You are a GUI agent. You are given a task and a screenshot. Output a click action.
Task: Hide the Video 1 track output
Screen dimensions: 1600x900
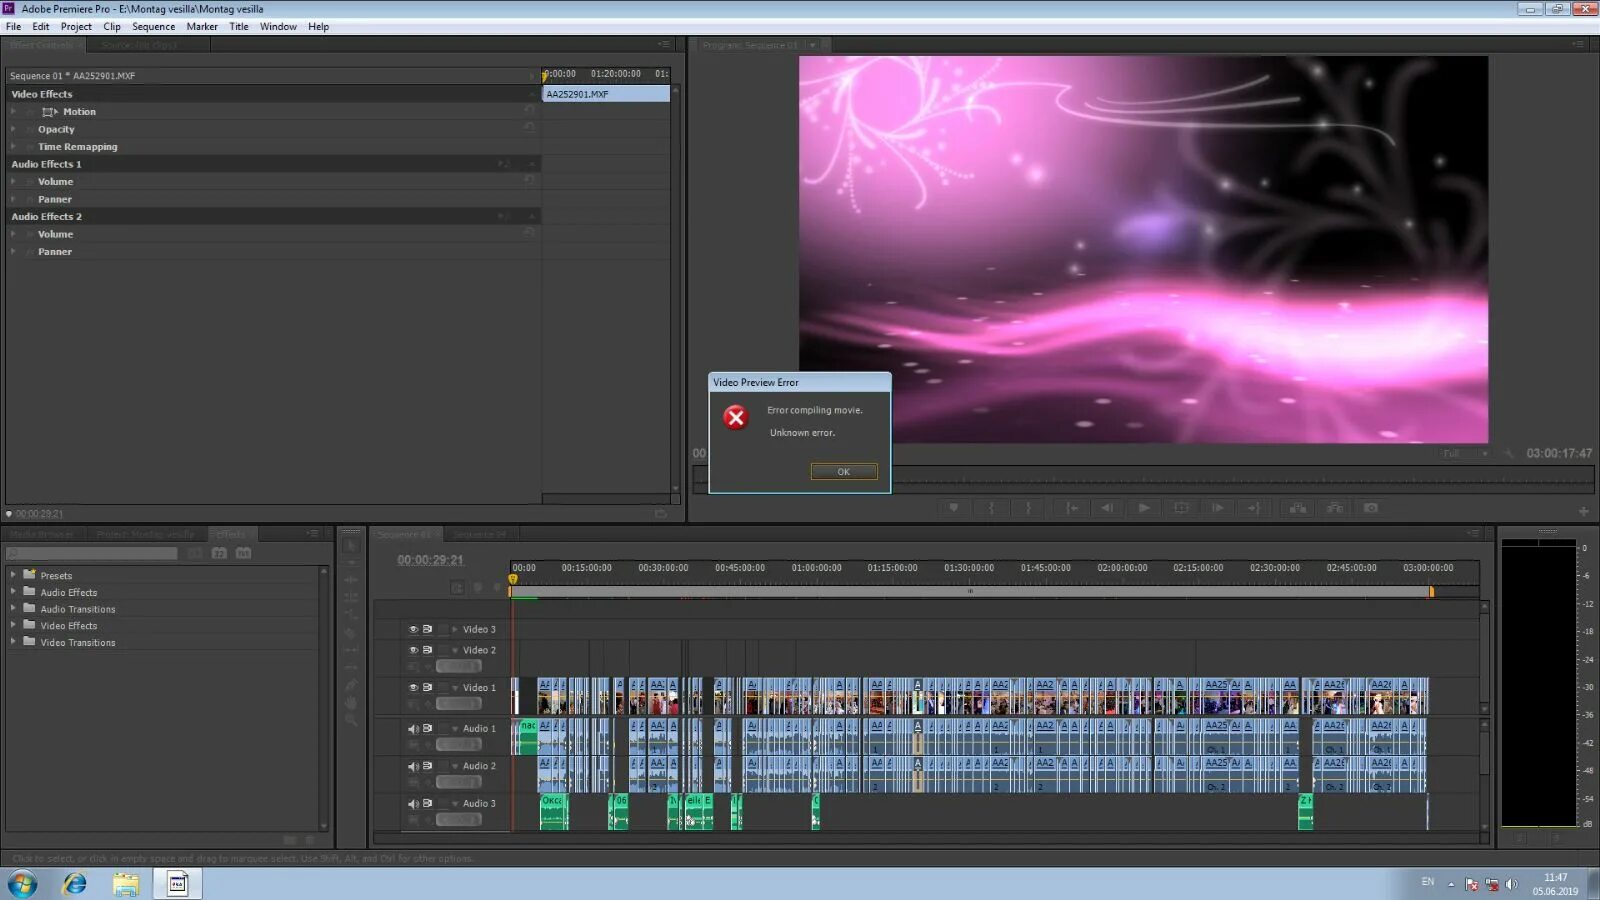(x=413, y=687)
